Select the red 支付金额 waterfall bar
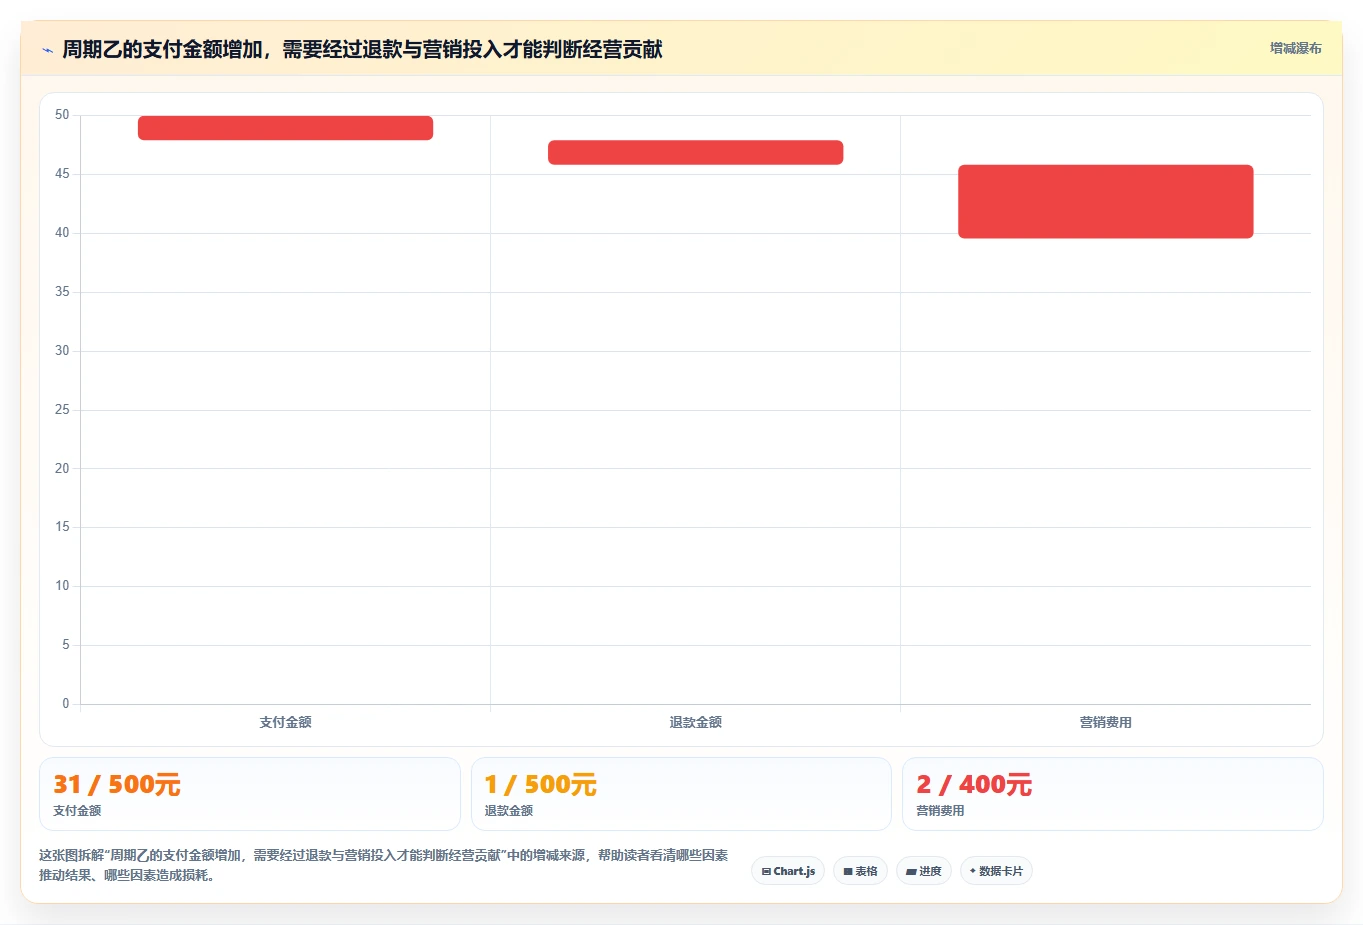 pos(285,128)
